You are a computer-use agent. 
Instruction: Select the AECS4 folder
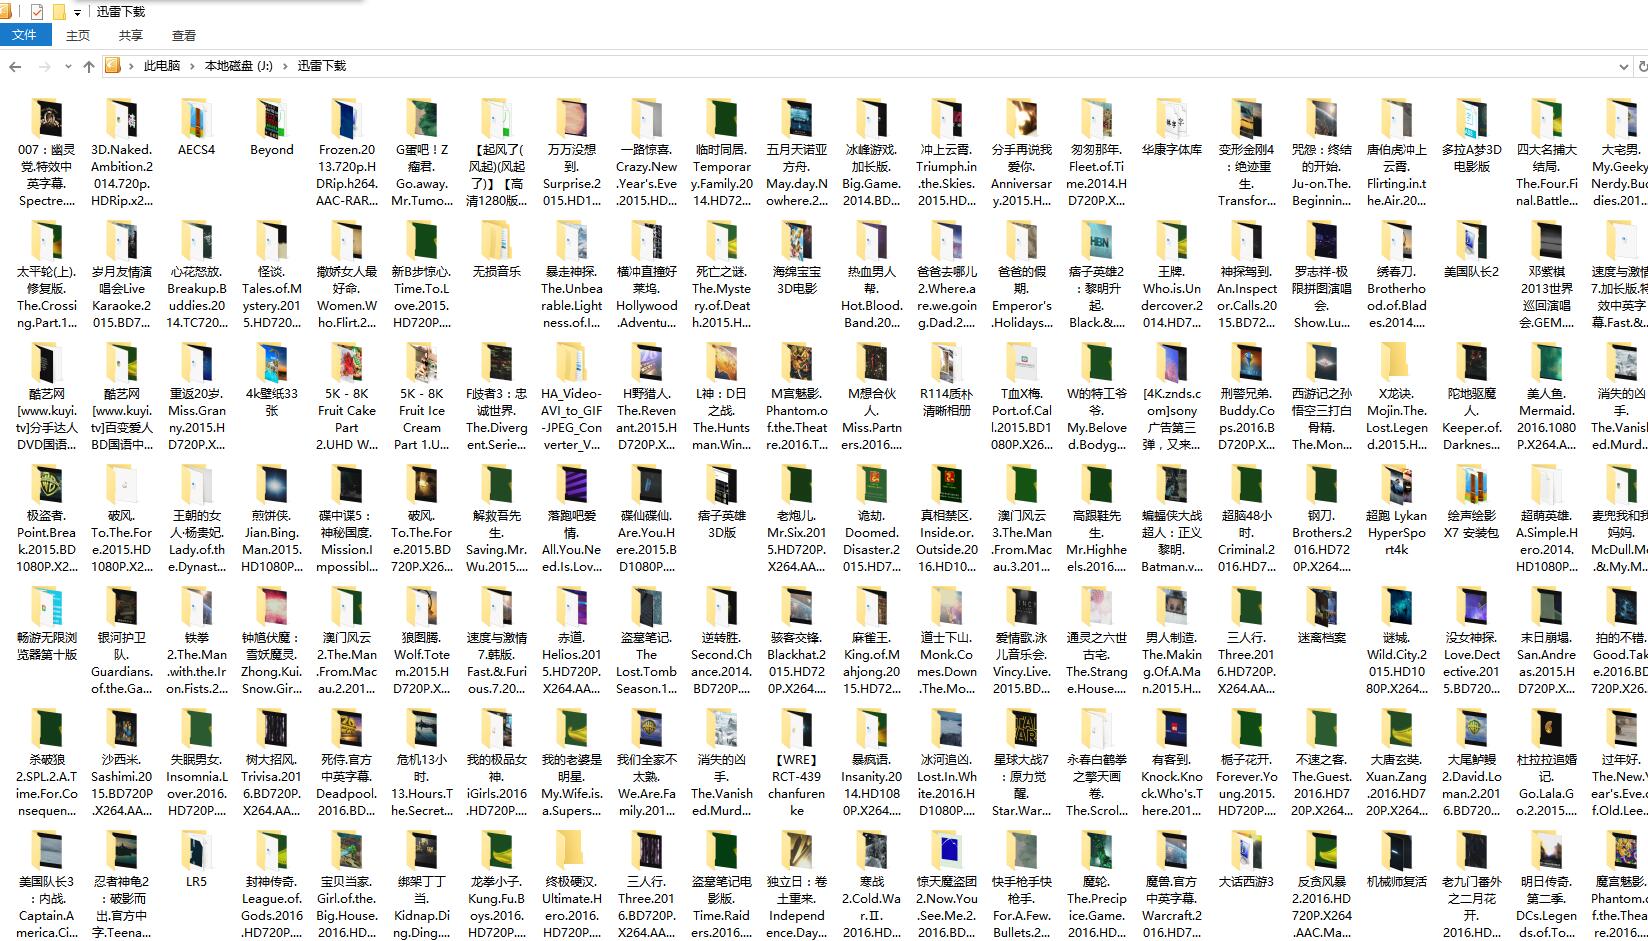196,128
